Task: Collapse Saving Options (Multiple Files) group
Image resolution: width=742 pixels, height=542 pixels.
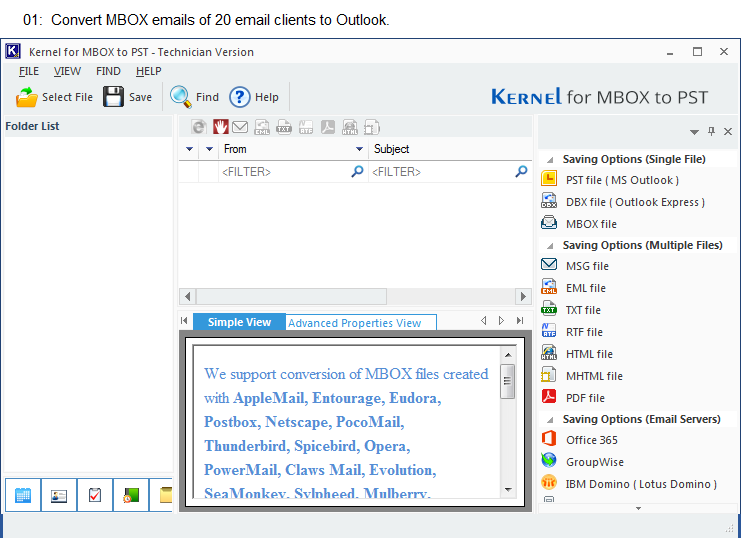Action: (550, 246)
